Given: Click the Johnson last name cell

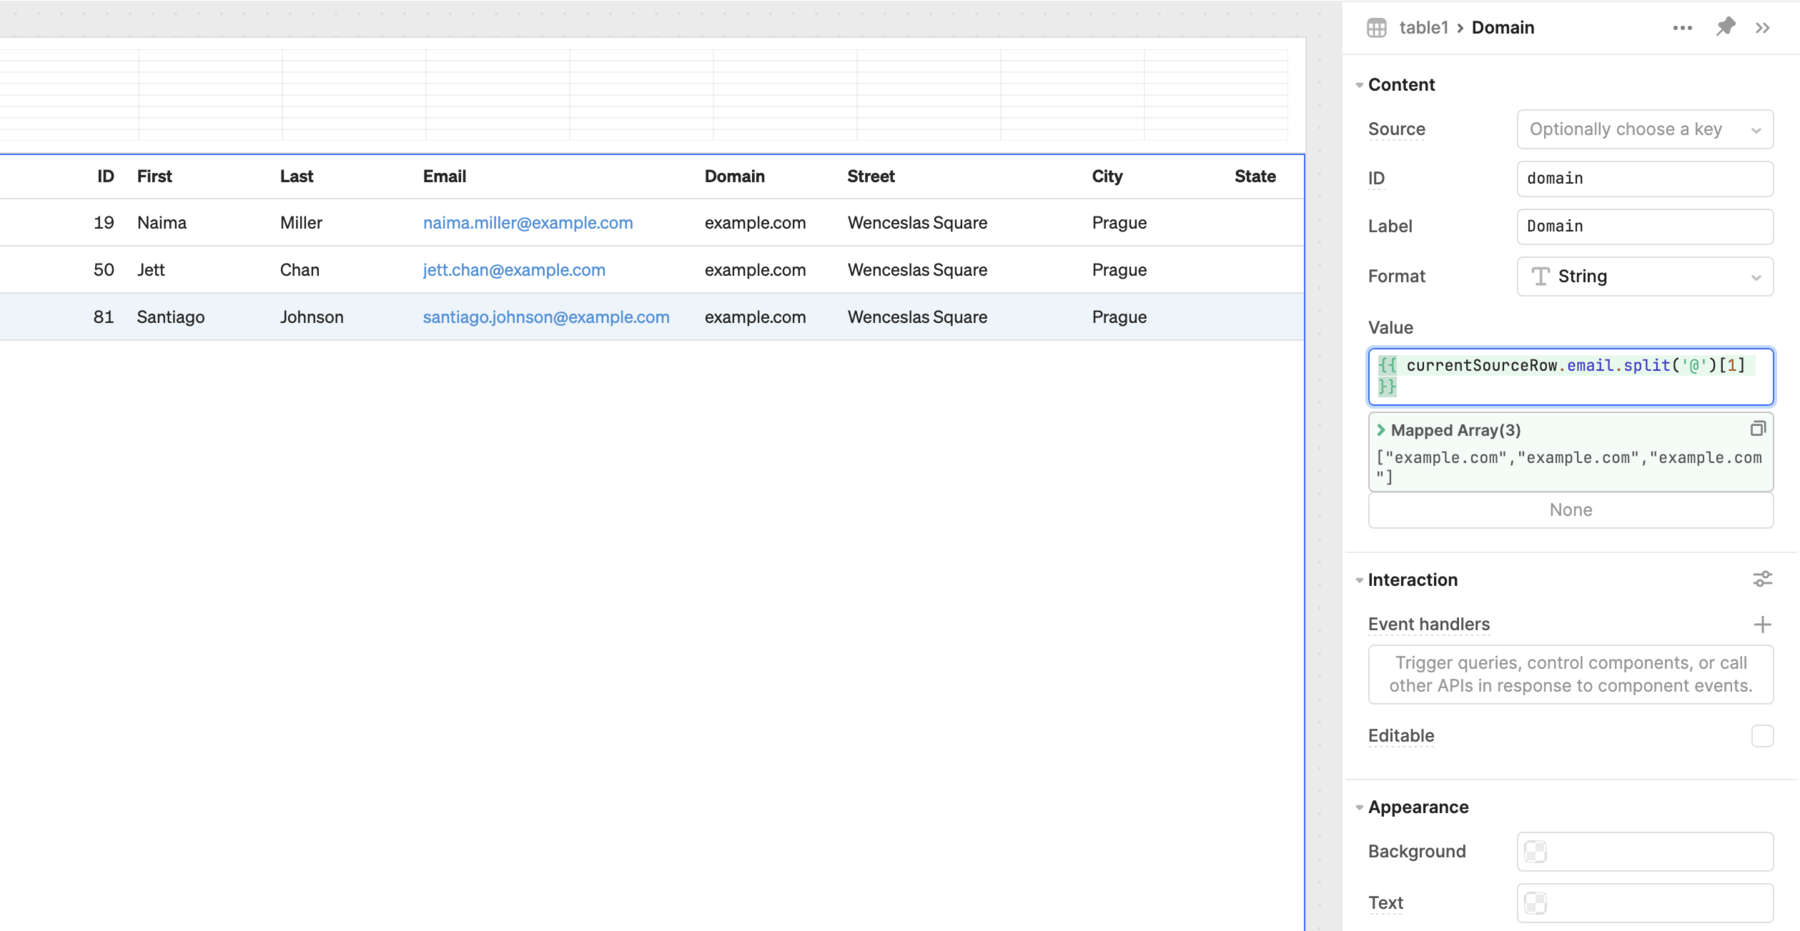Looking at the screenshot, I should 311,317.
